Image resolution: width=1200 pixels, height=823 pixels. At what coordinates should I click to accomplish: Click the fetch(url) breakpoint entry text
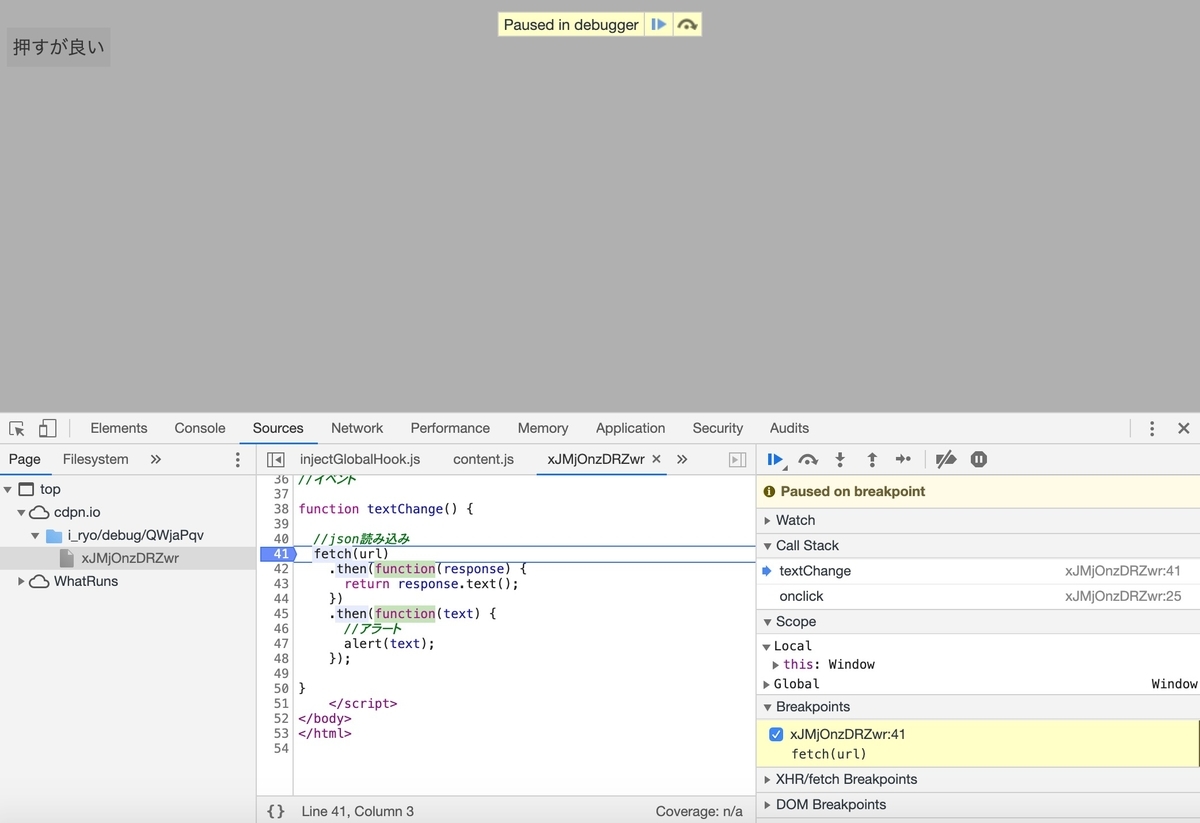coord(829,754)
